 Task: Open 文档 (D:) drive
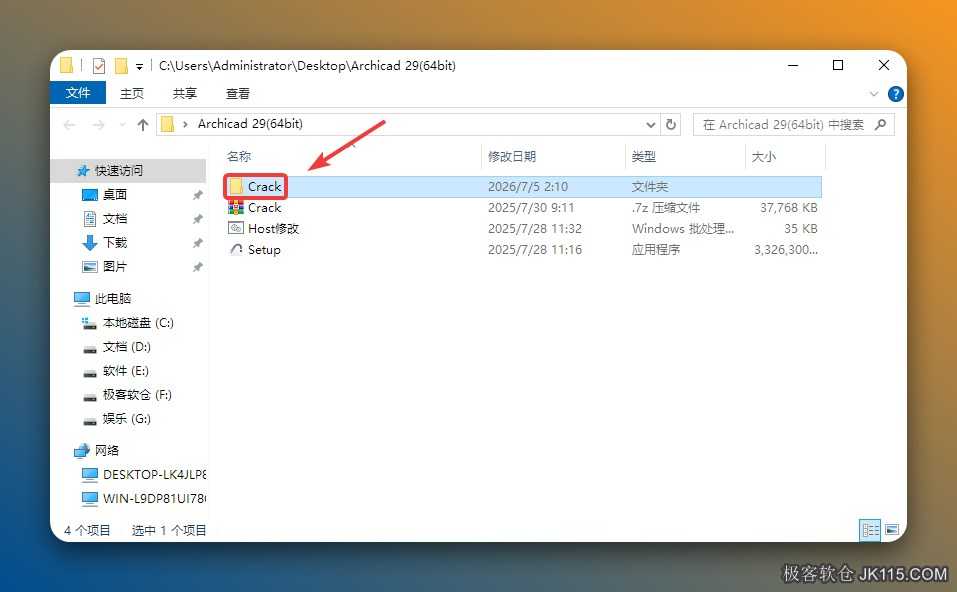126,347
